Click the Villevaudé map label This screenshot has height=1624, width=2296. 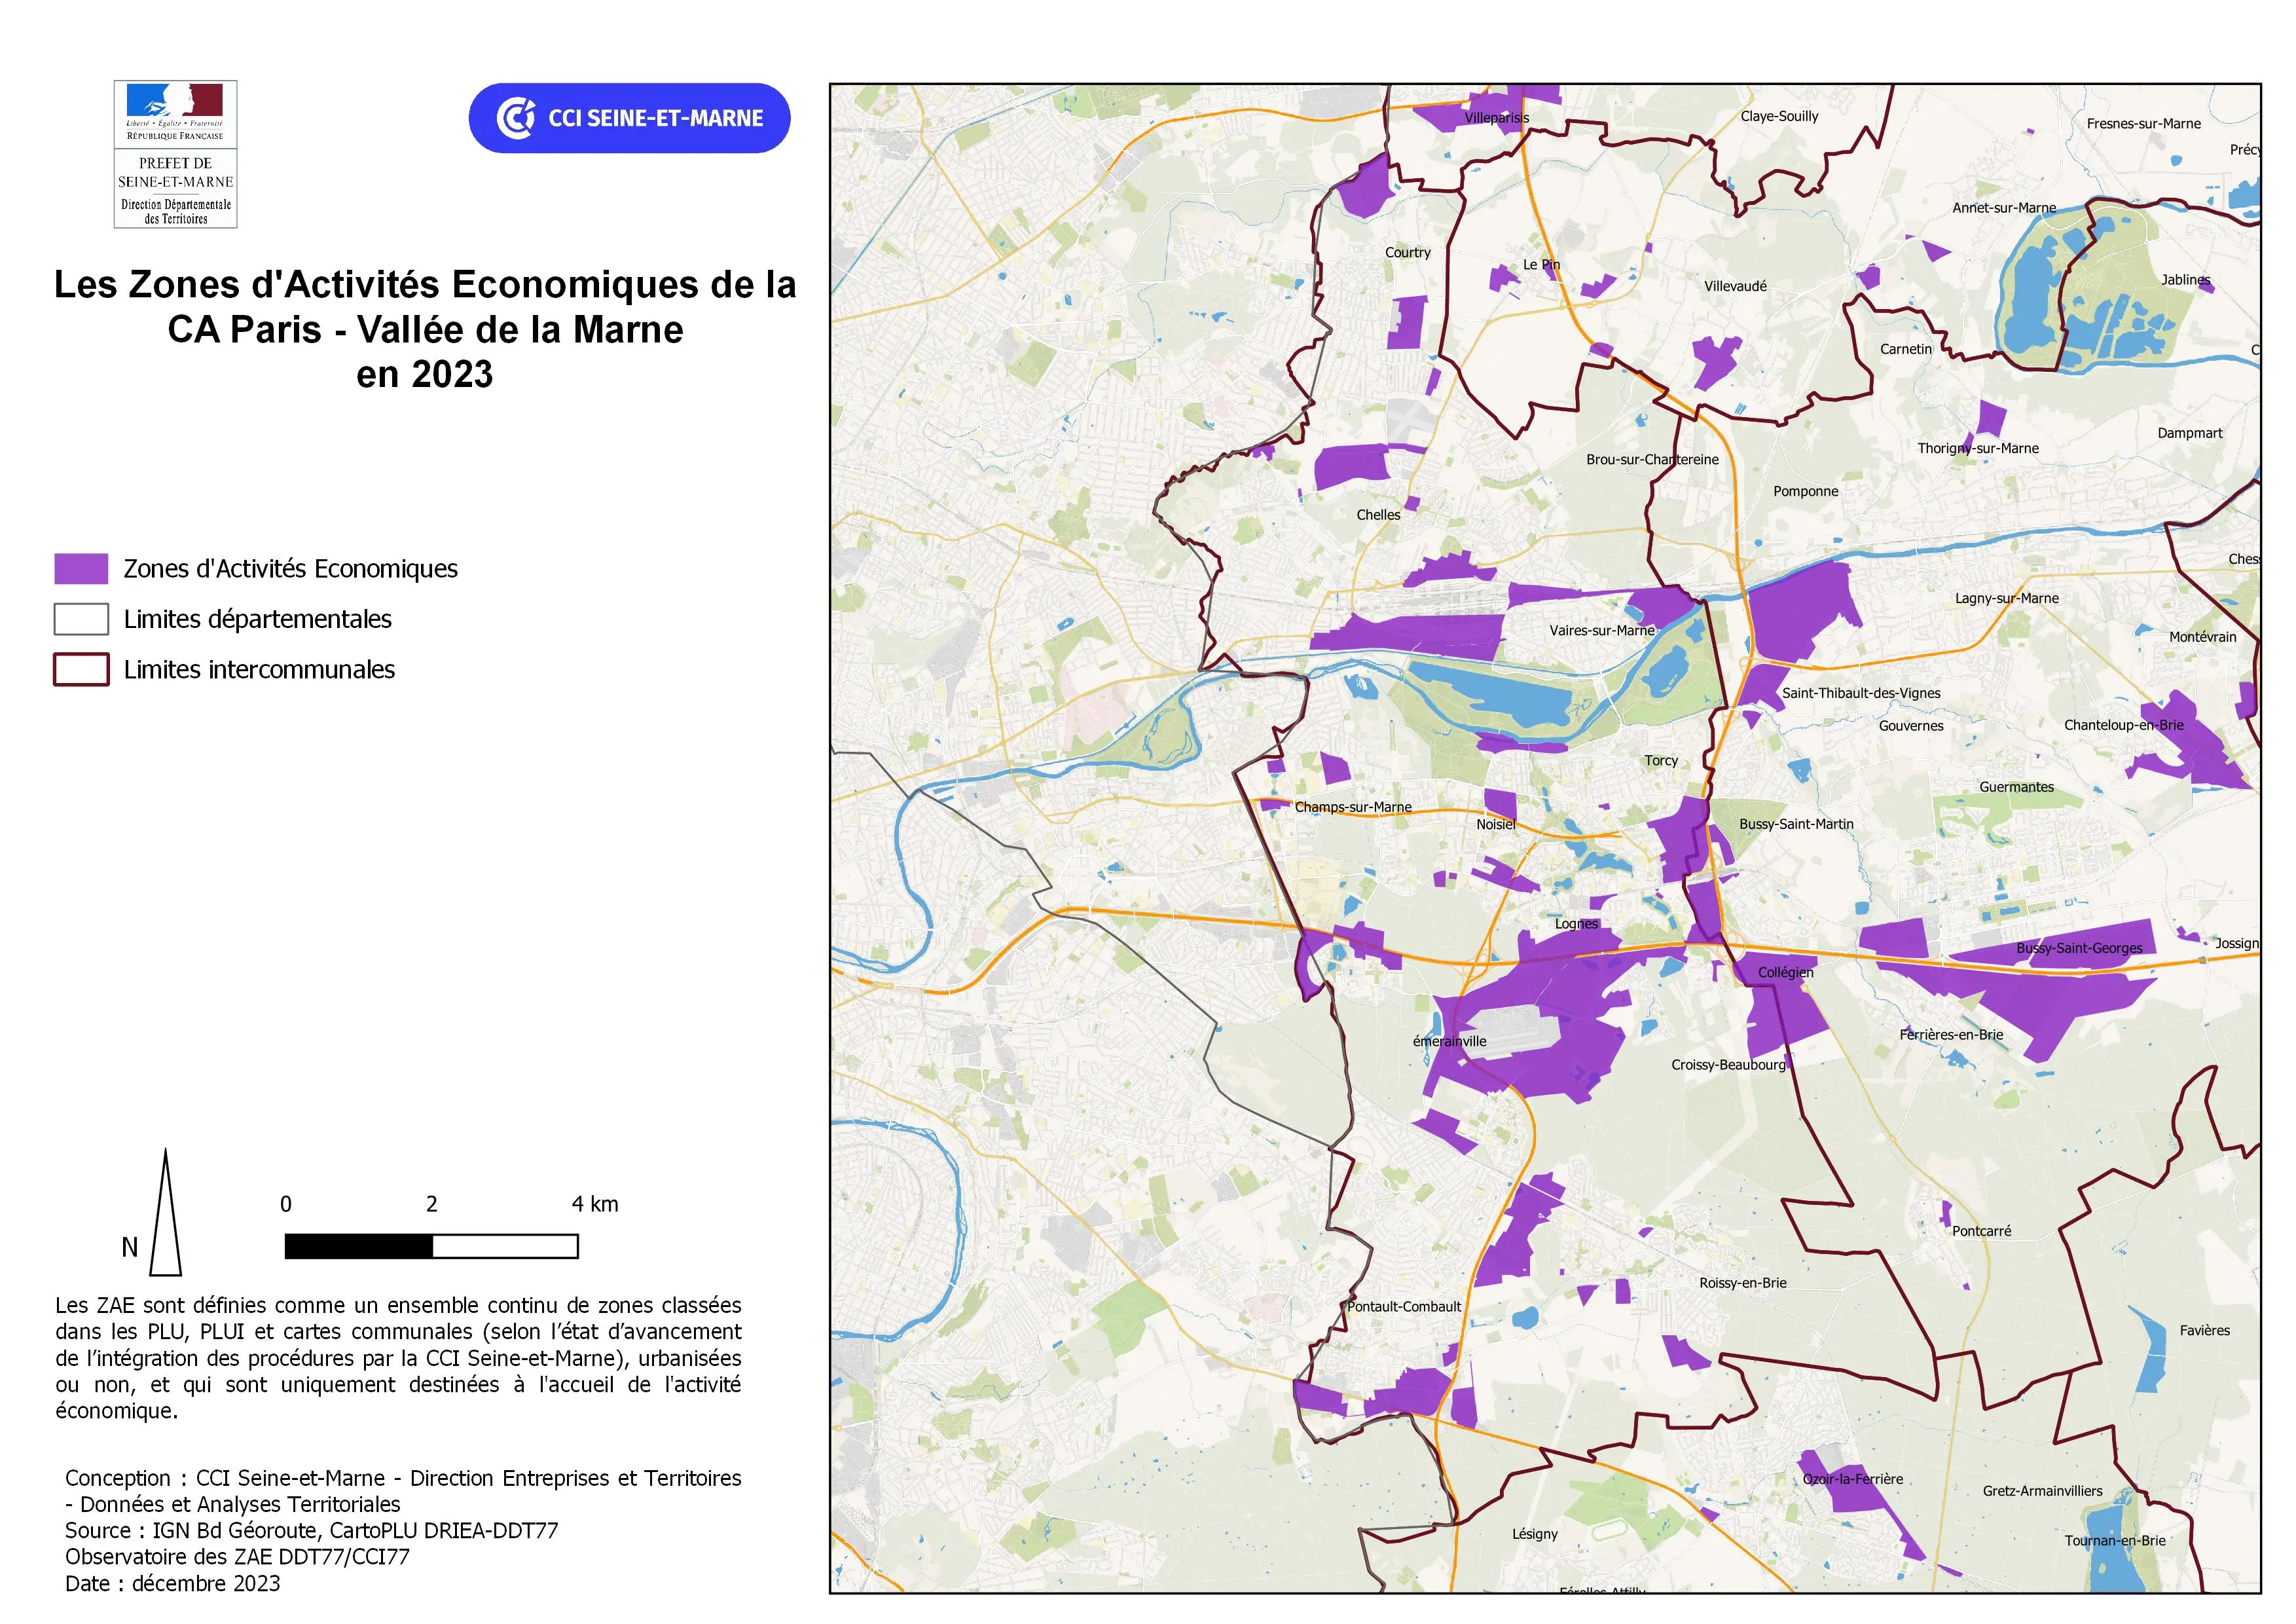tap(1735, 286)
